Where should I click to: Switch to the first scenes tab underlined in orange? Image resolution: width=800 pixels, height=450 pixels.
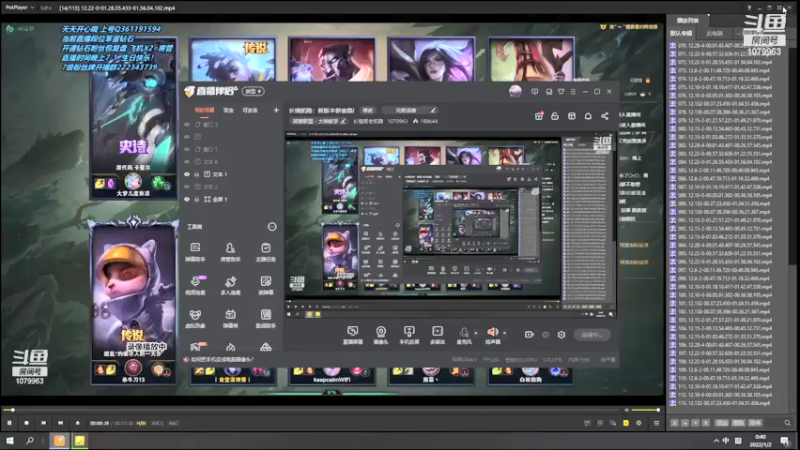(x=204, y=110)
